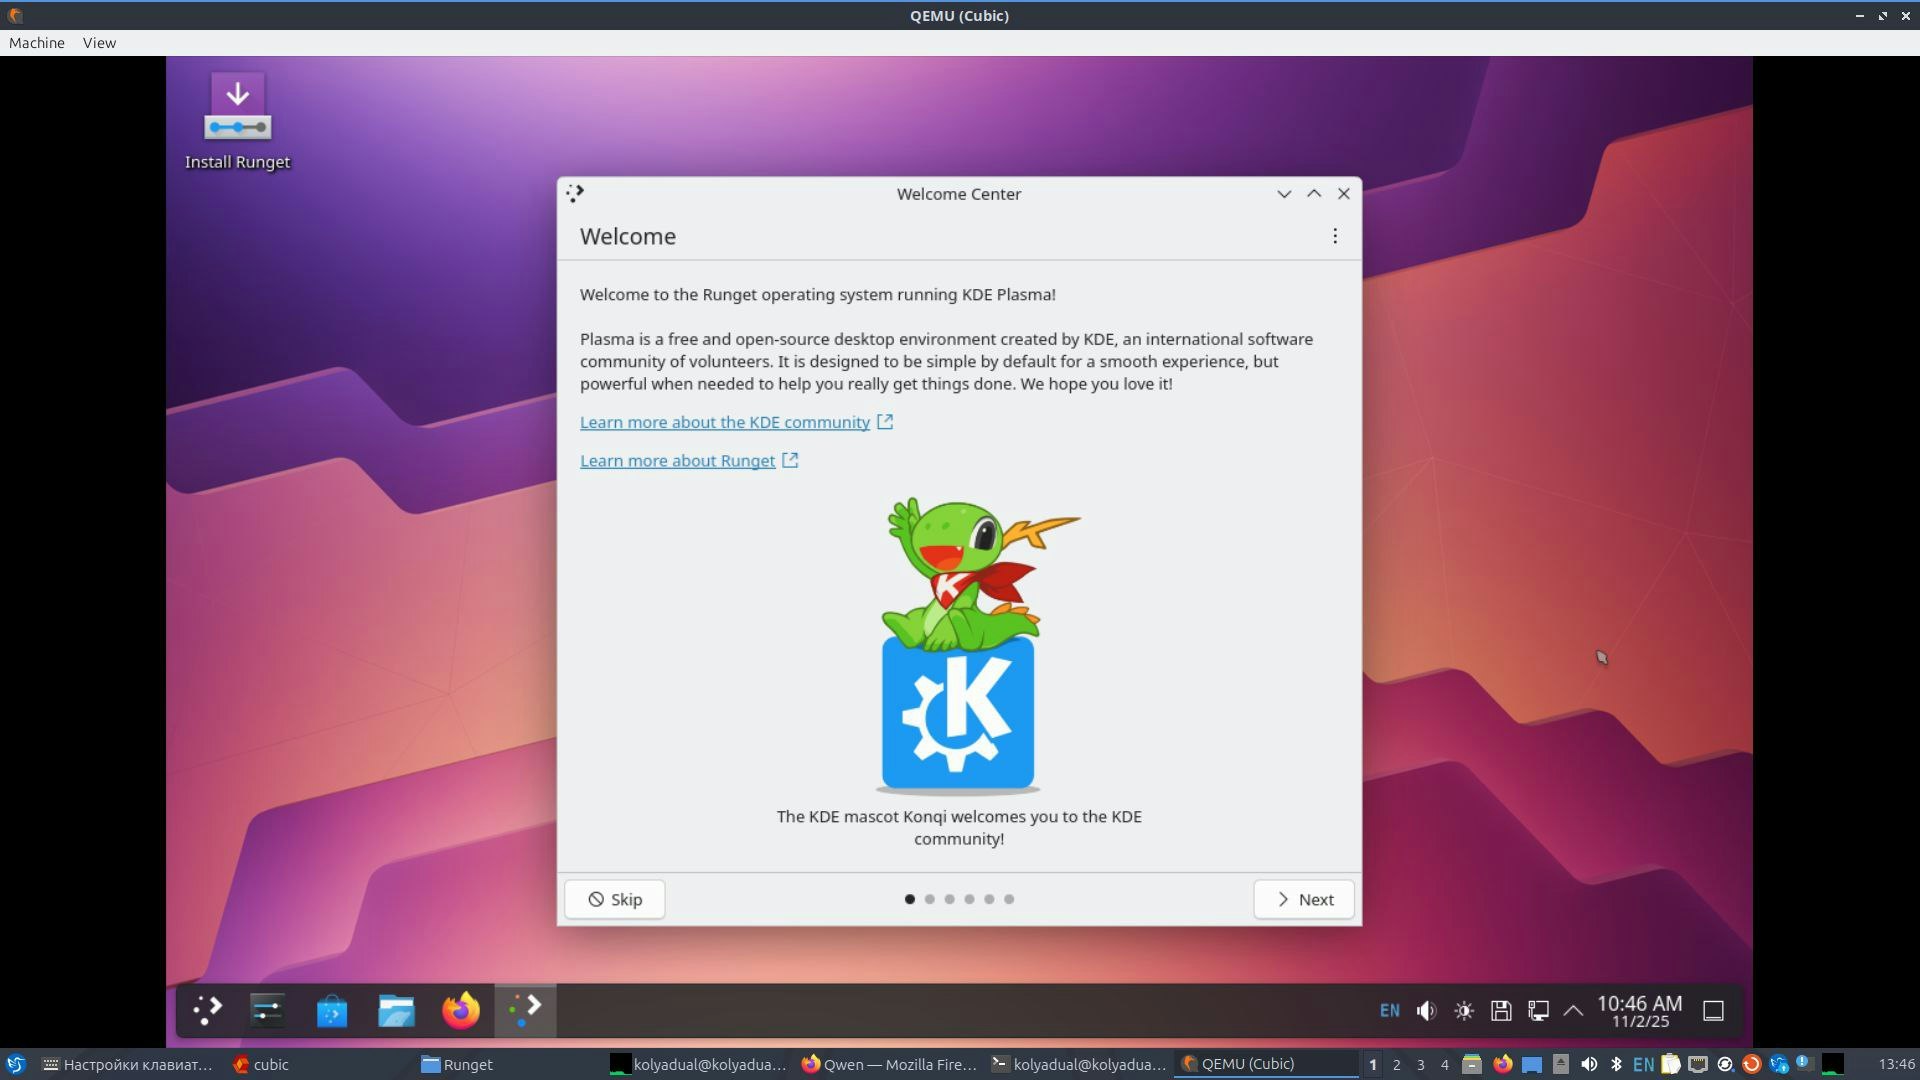Select the Welcome Center task in guest panel
1920x1080 pixels.
coord(525,1010)
